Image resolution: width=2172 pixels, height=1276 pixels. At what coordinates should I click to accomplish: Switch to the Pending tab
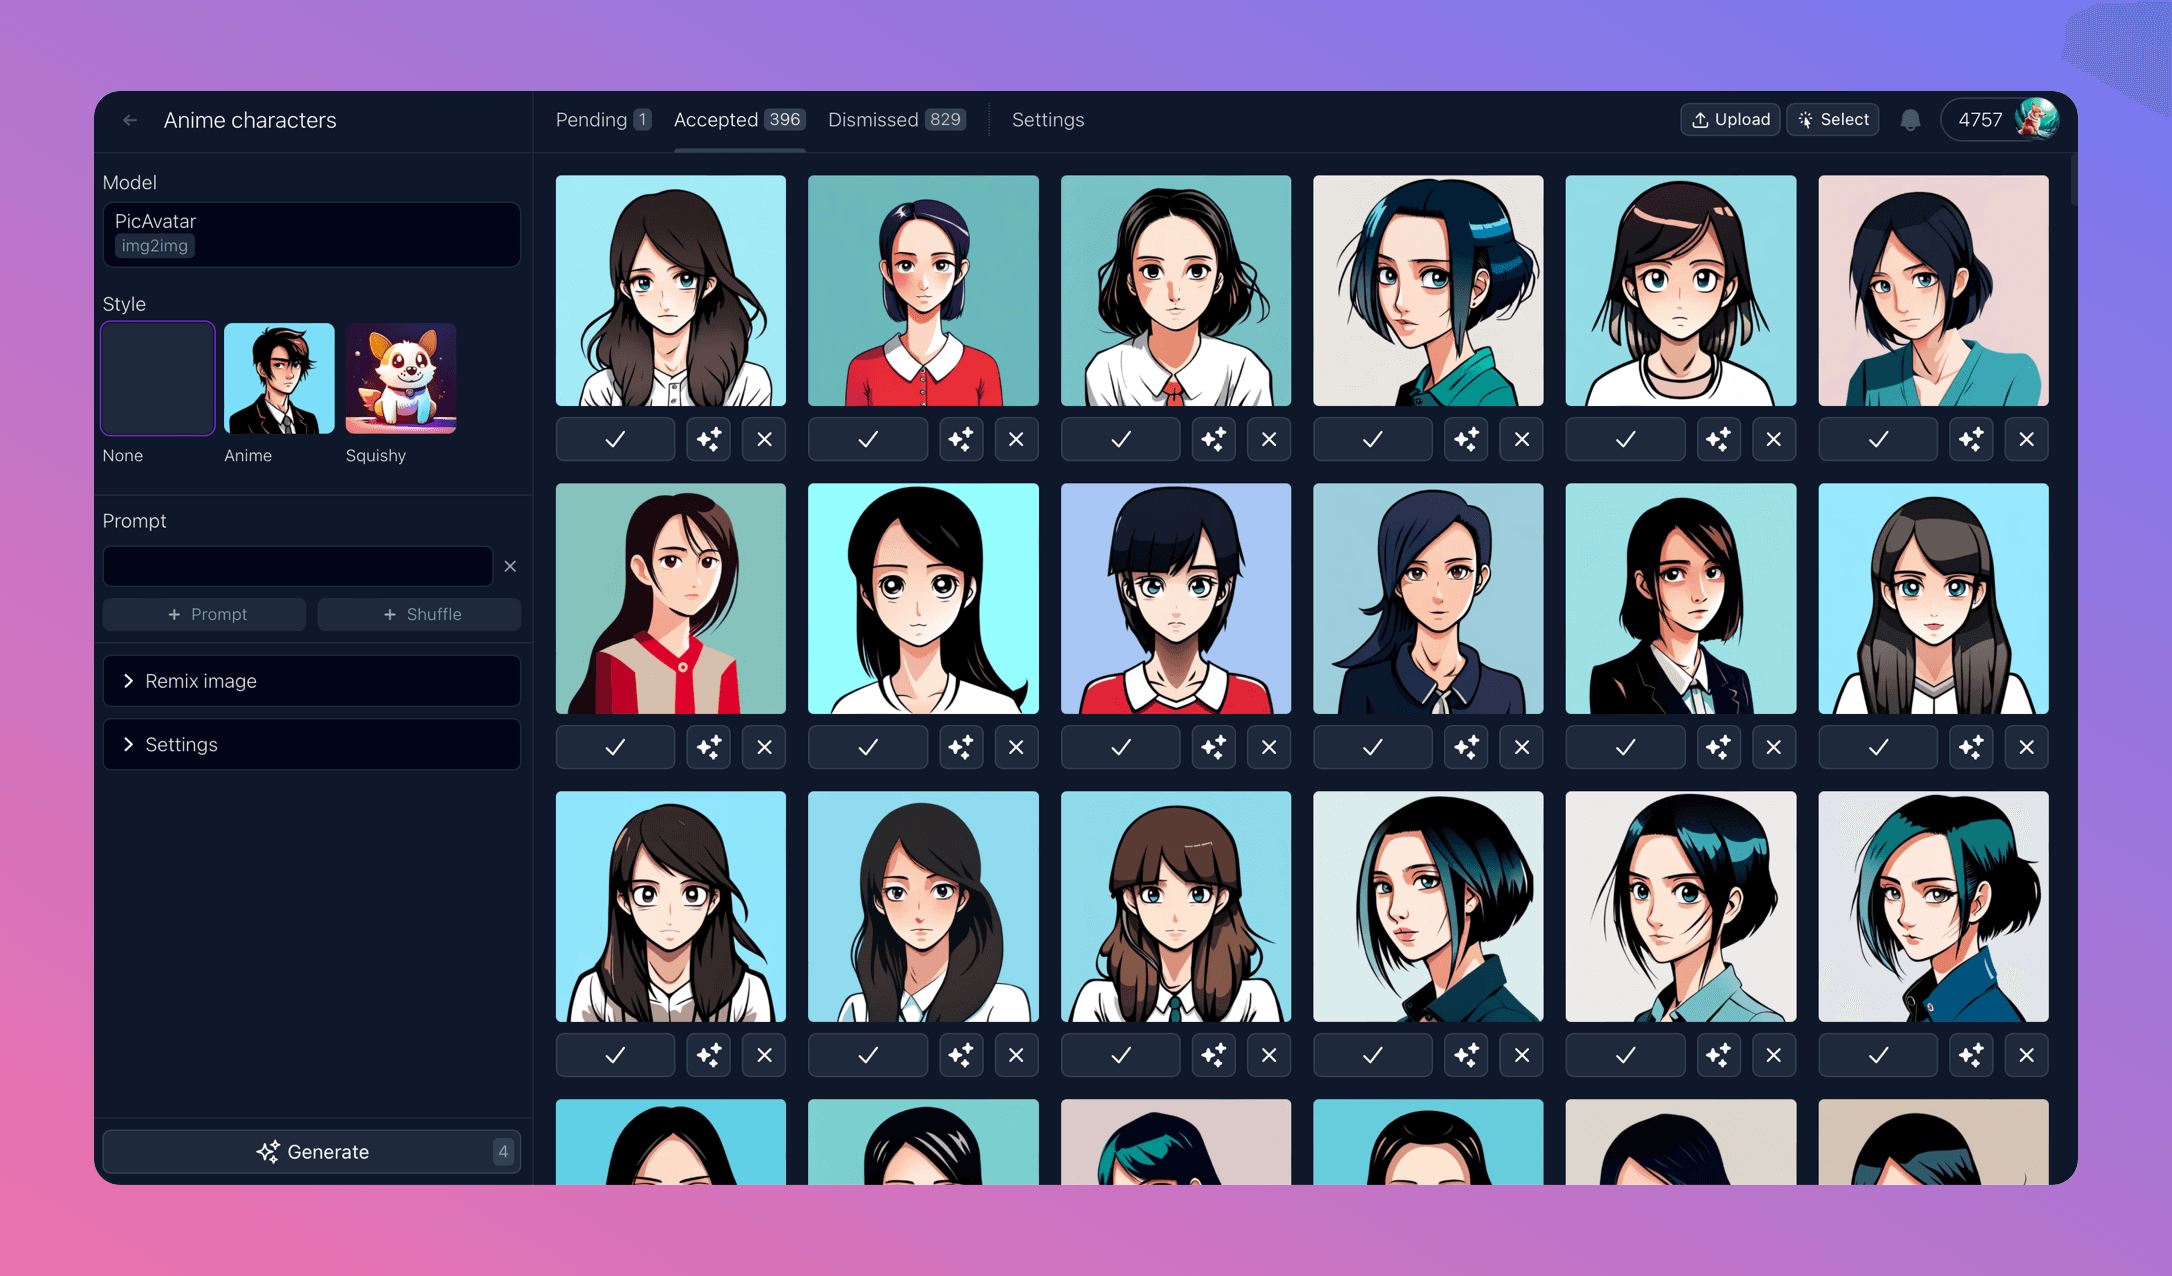tap(602, 120)
